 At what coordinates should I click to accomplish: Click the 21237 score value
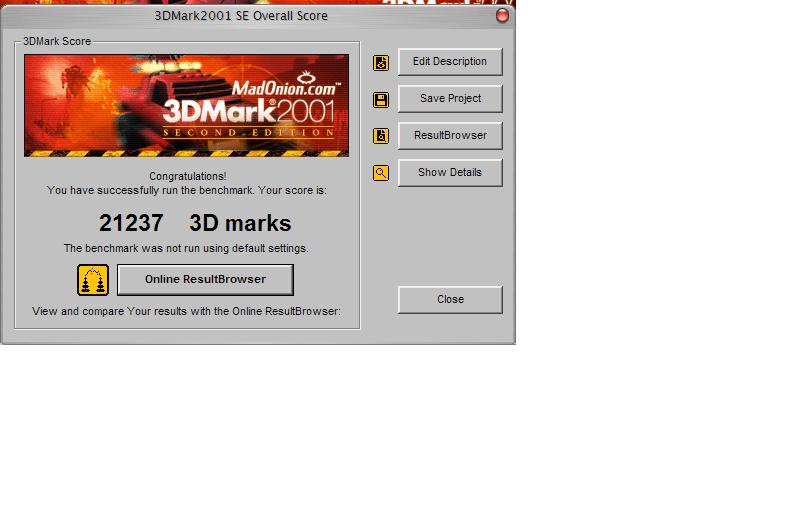[131, 223]
